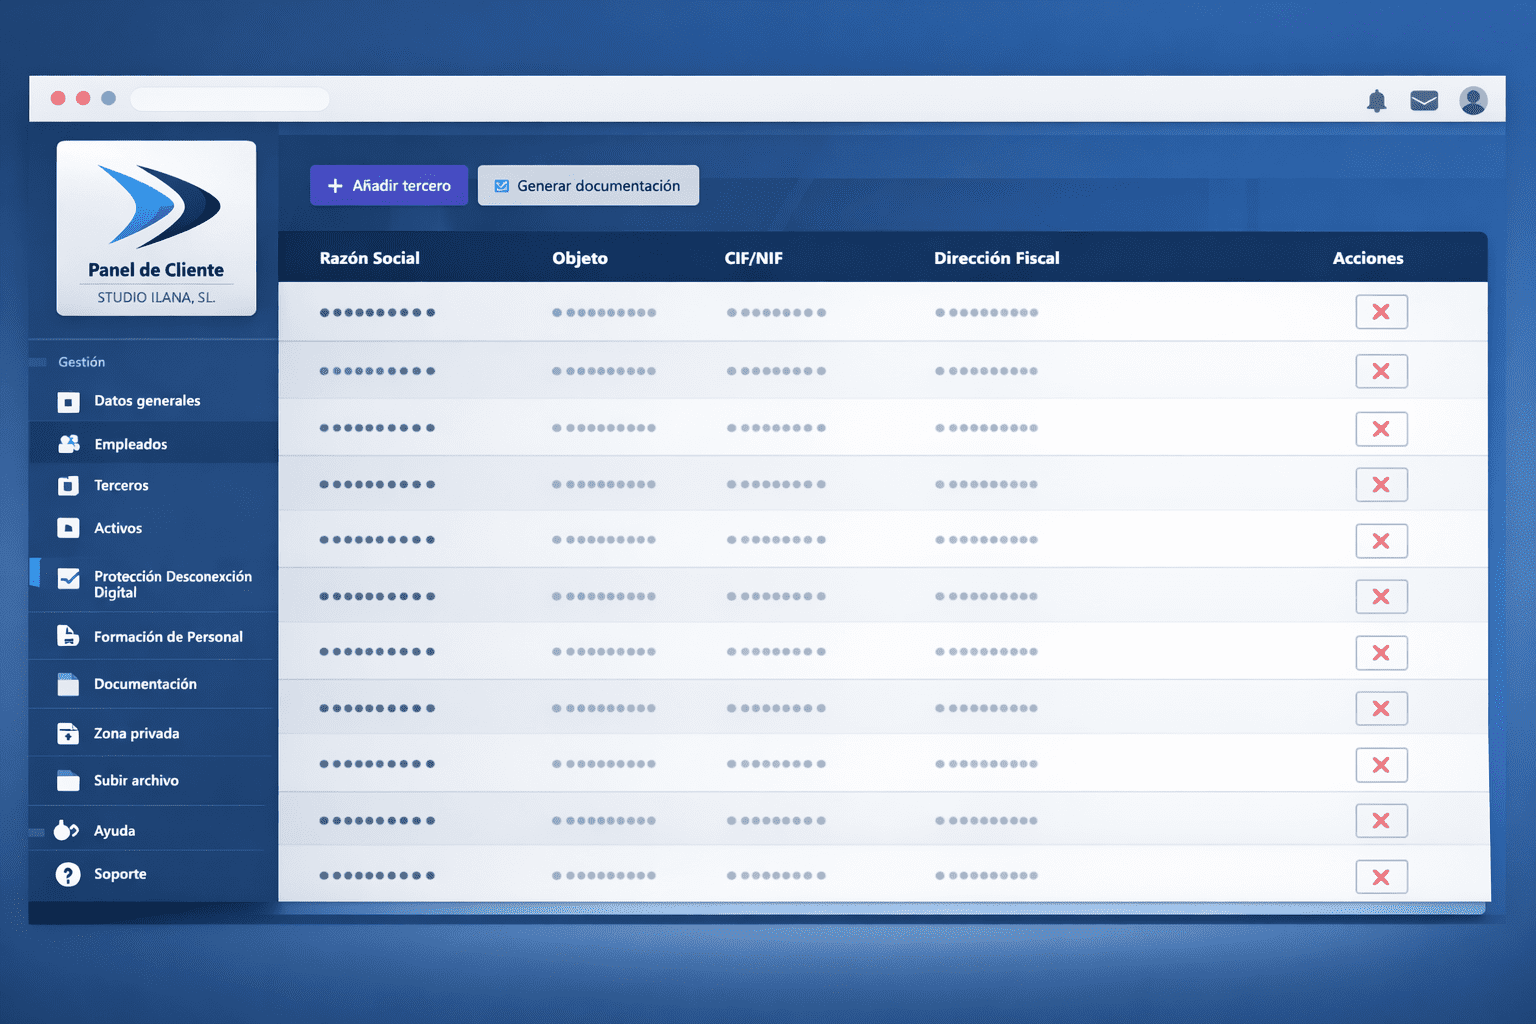Open Terceros from the sidebar
This screenshot has width=1536, height=1024.
pos(122,485)
